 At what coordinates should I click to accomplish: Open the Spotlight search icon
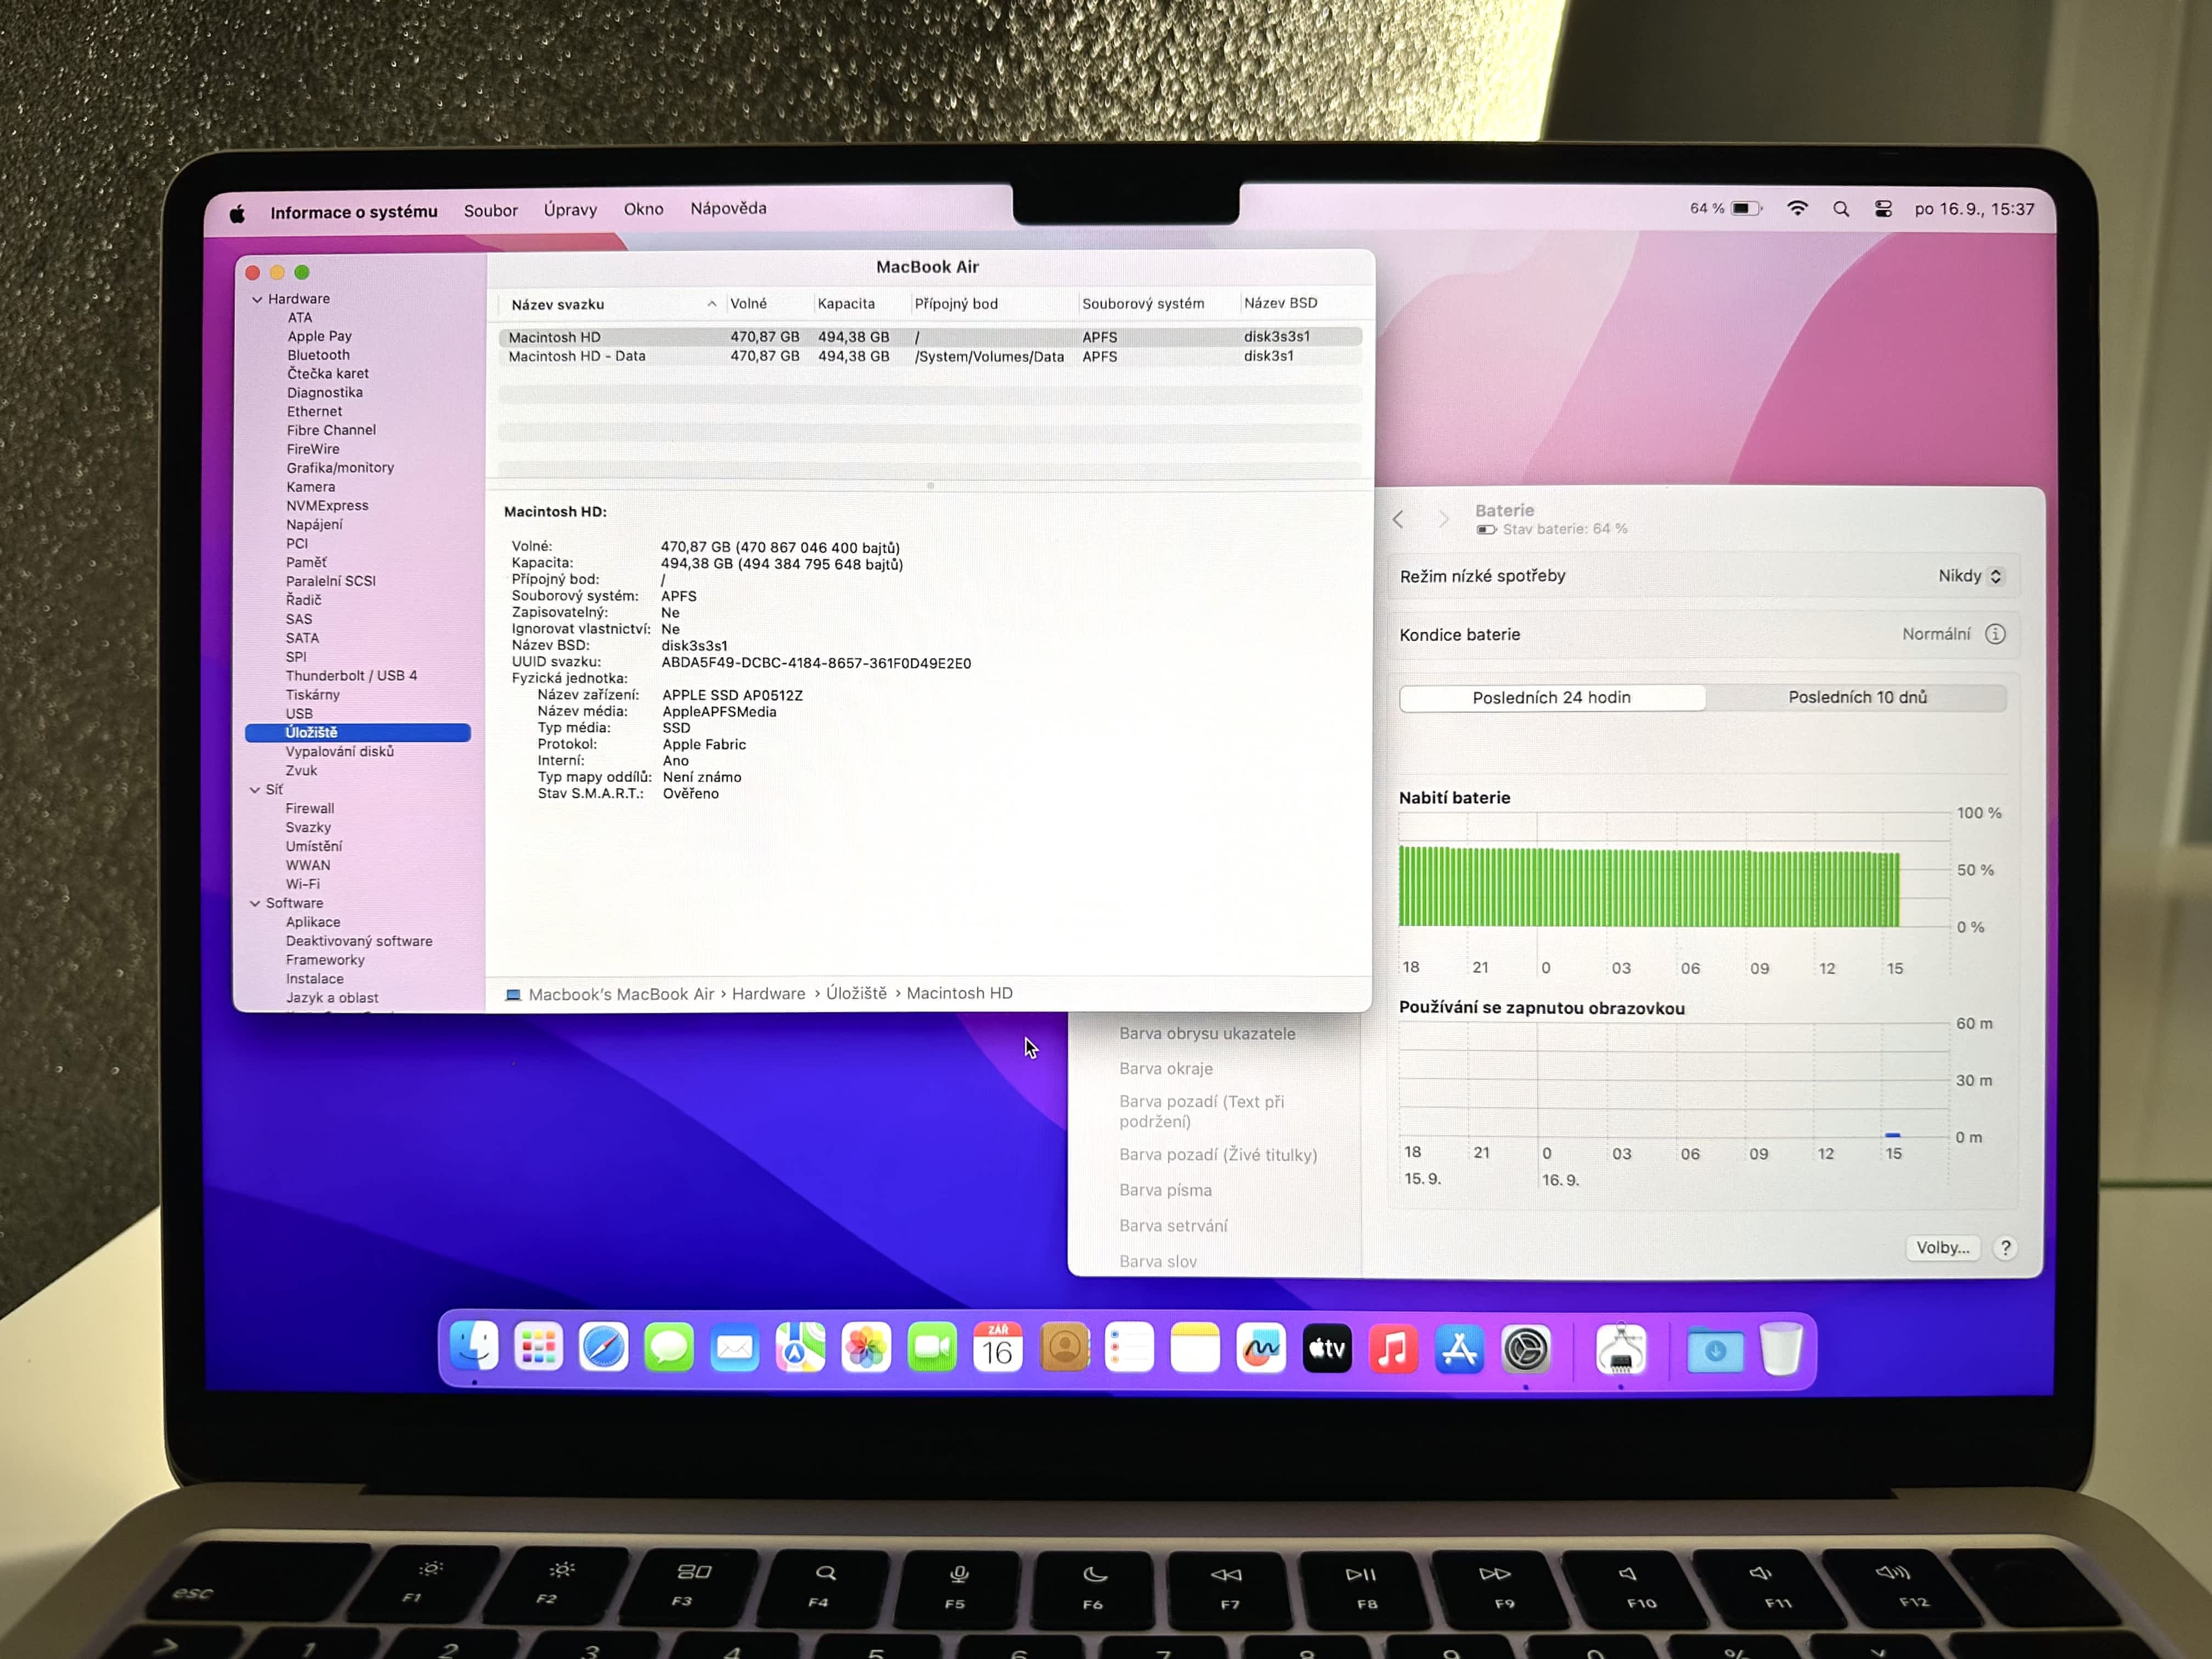(1841, 209)
